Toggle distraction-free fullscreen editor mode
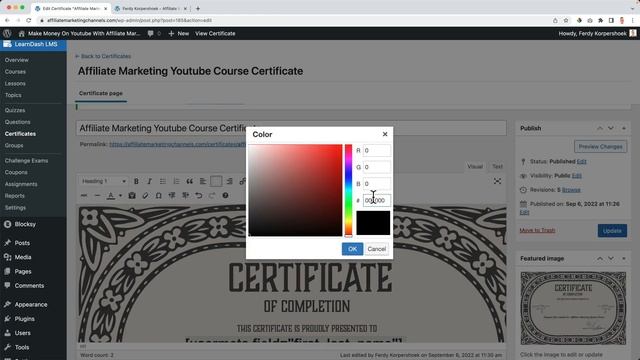 tap(497, 181)
